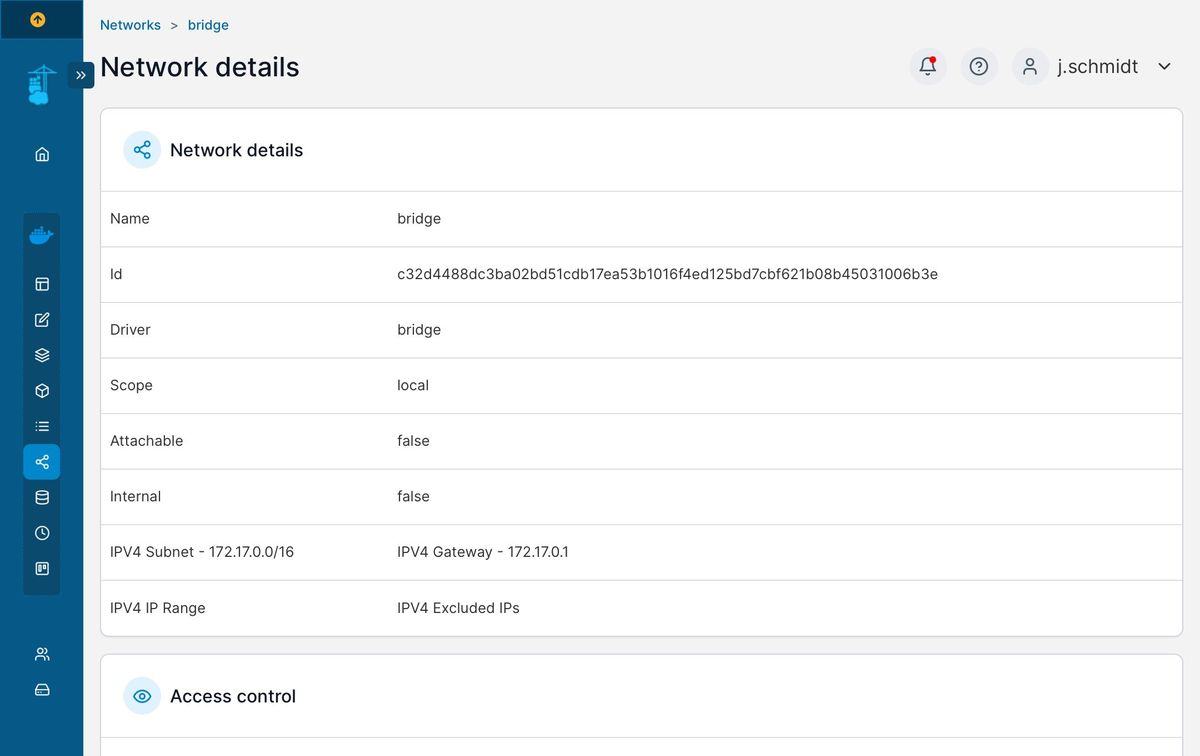1200x756 pixels.
Task: Click the Home icon in sidebar
Action: point(42,154)
